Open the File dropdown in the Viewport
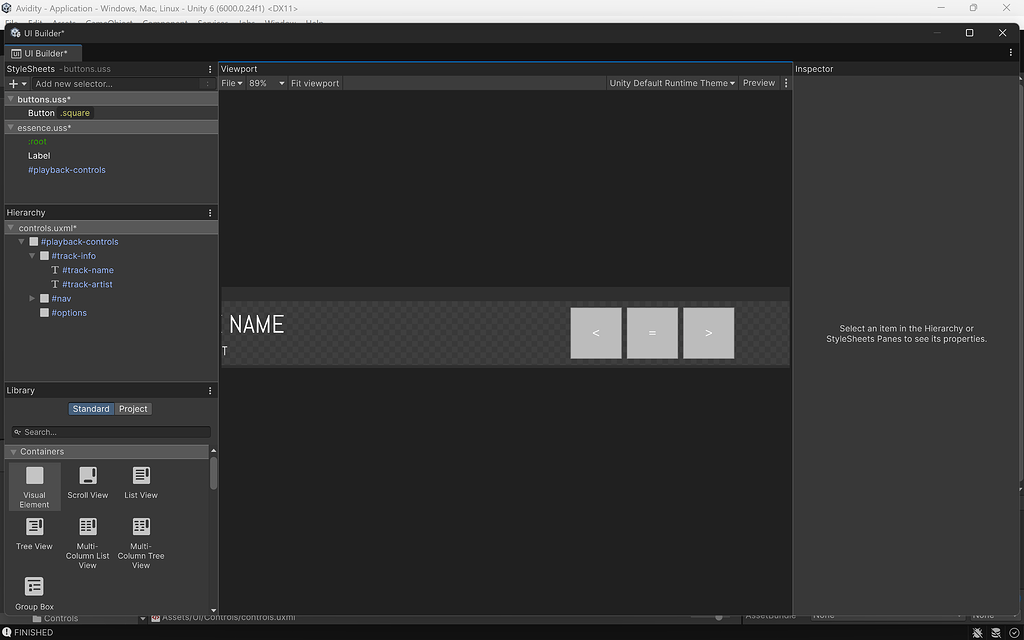The height and width of the screenshot is (640, 1024). click(x=230, y=83)
